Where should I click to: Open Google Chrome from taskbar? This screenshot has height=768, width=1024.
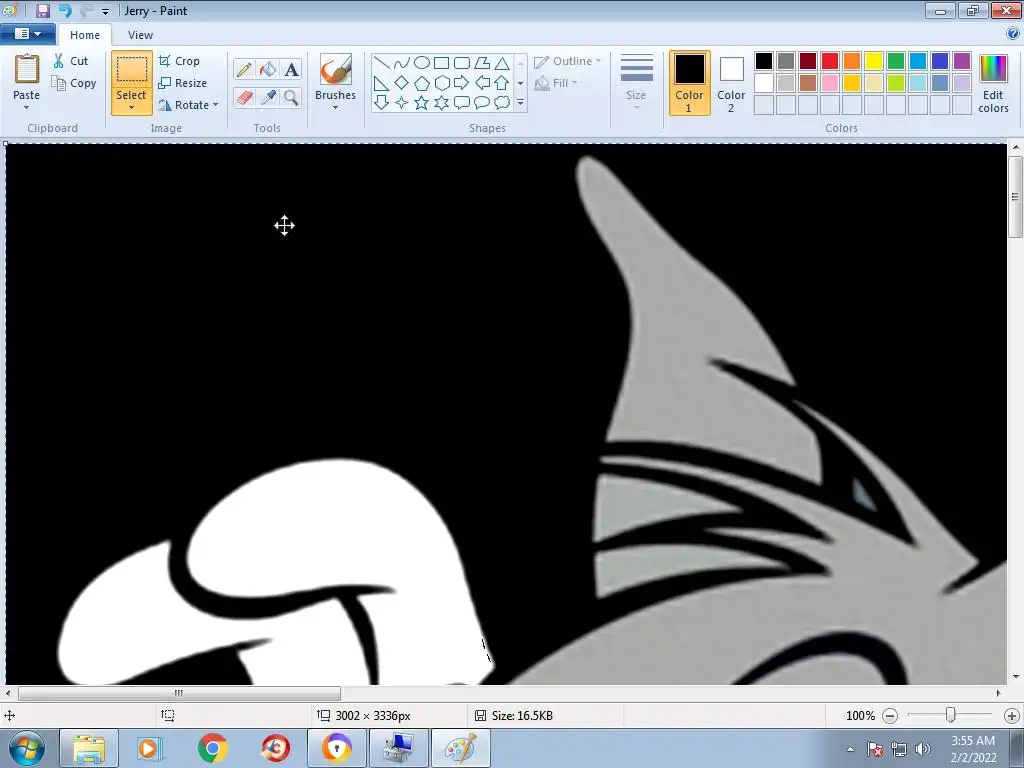[x=212, y=748]
